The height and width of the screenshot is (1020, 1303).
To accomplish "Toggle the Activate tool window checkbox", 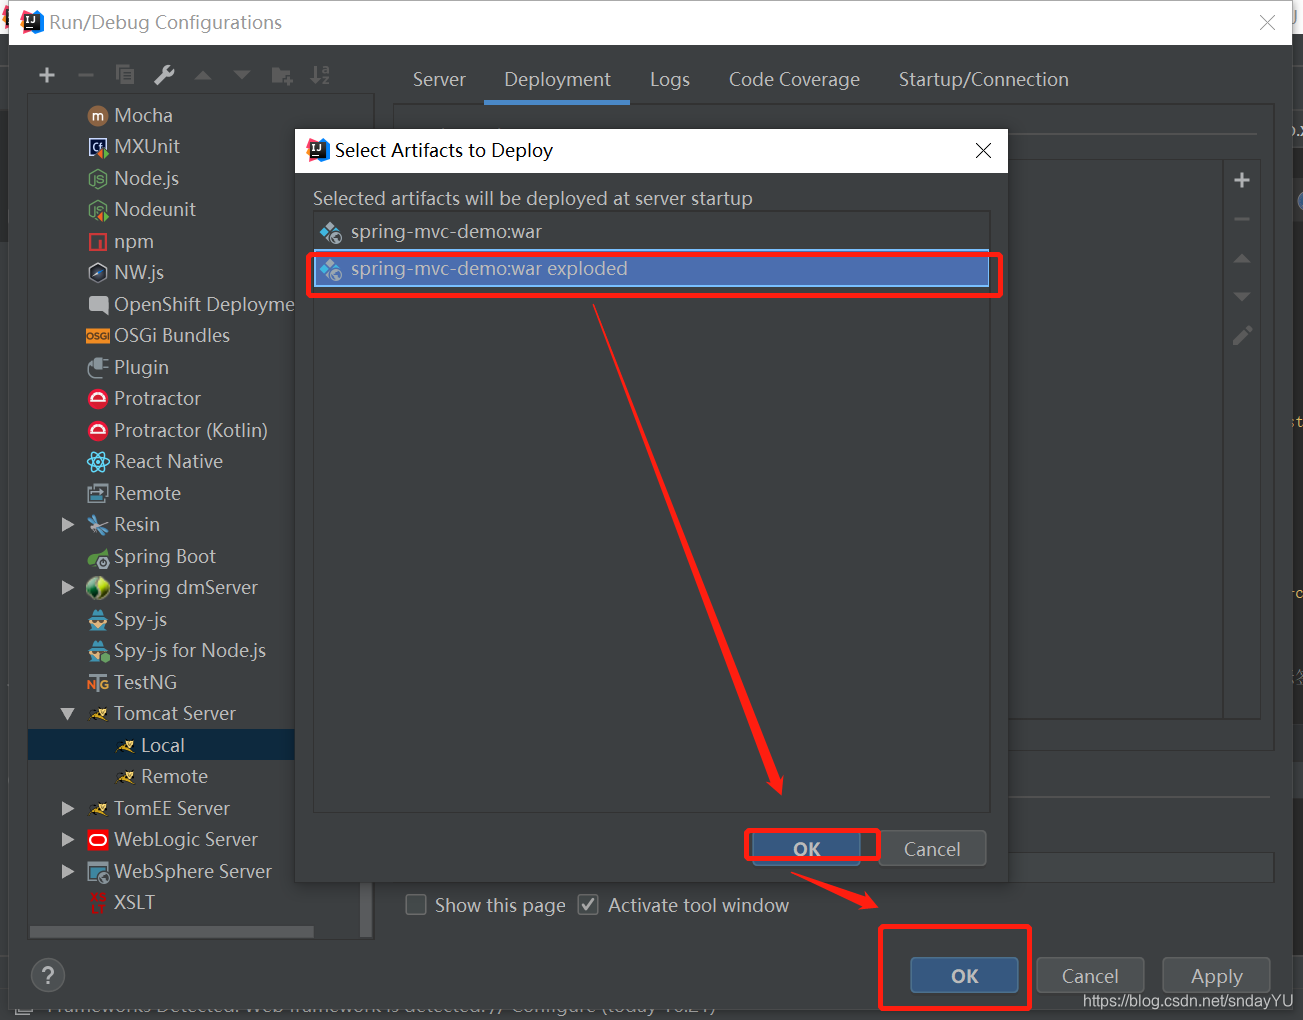I will tap(589, 905).
